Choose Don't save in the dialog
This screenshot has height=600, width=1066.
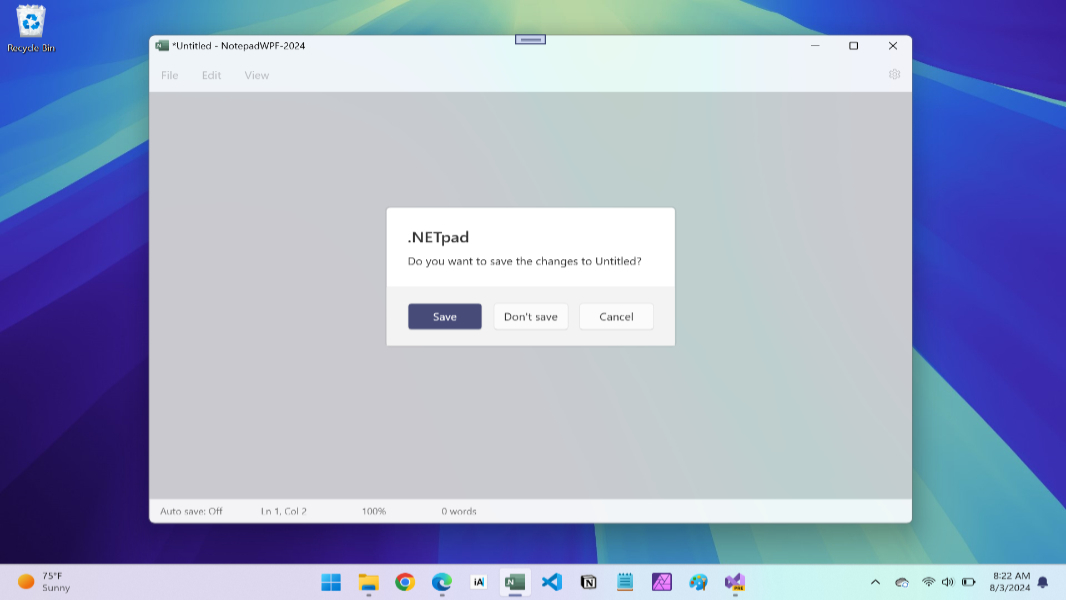click(530, 316)
